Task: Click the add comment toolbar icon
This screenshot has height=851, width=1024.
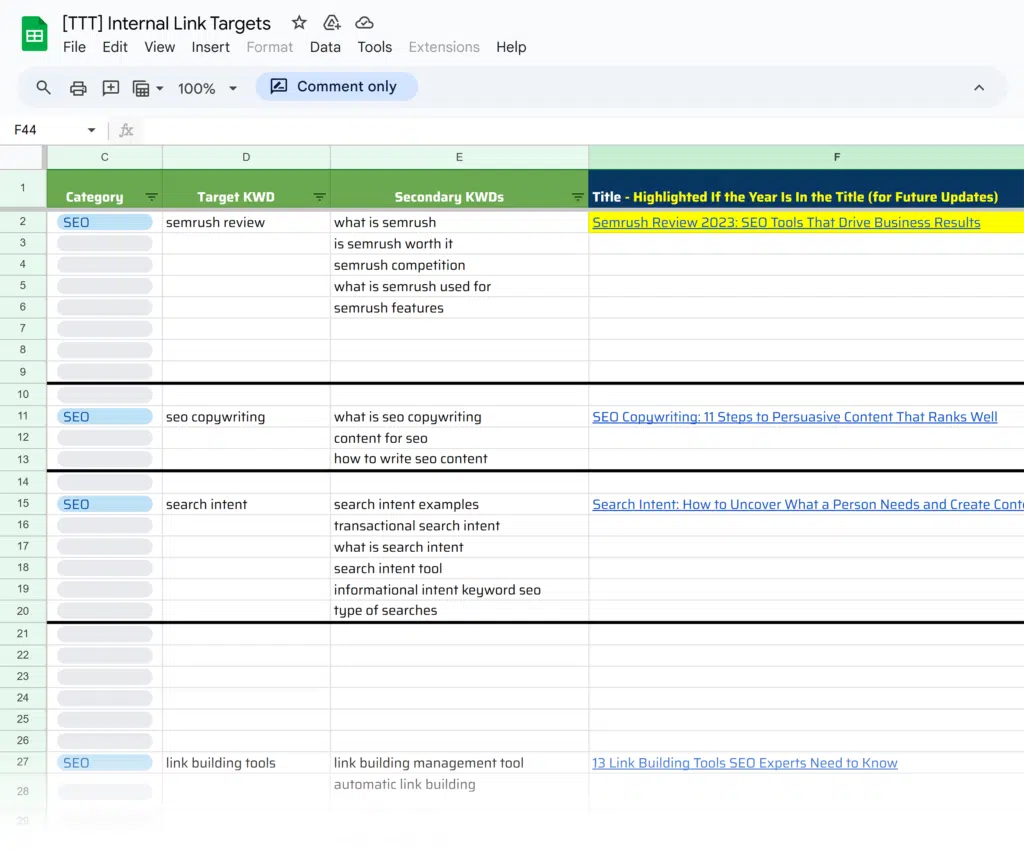Action: tap(110, 88)
